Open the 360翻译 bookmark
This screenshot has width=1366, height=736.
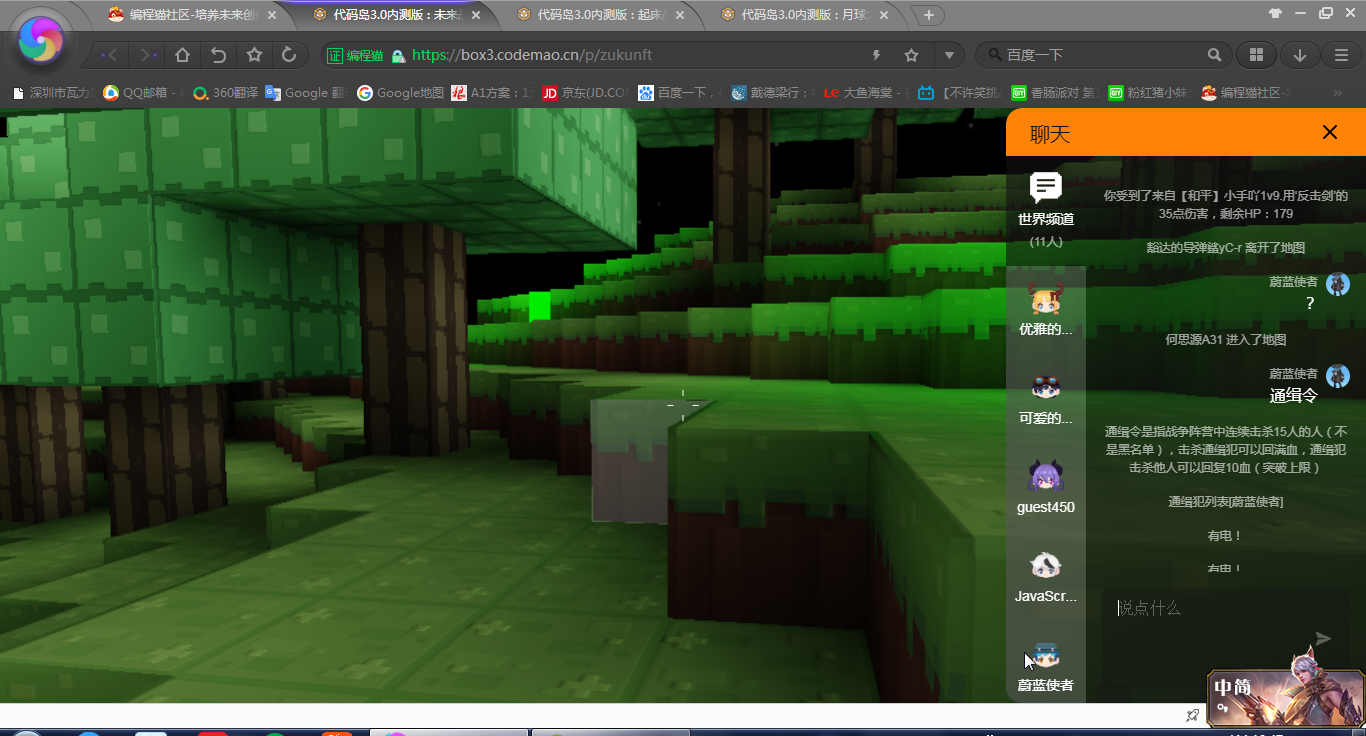[x=225, y=93]
